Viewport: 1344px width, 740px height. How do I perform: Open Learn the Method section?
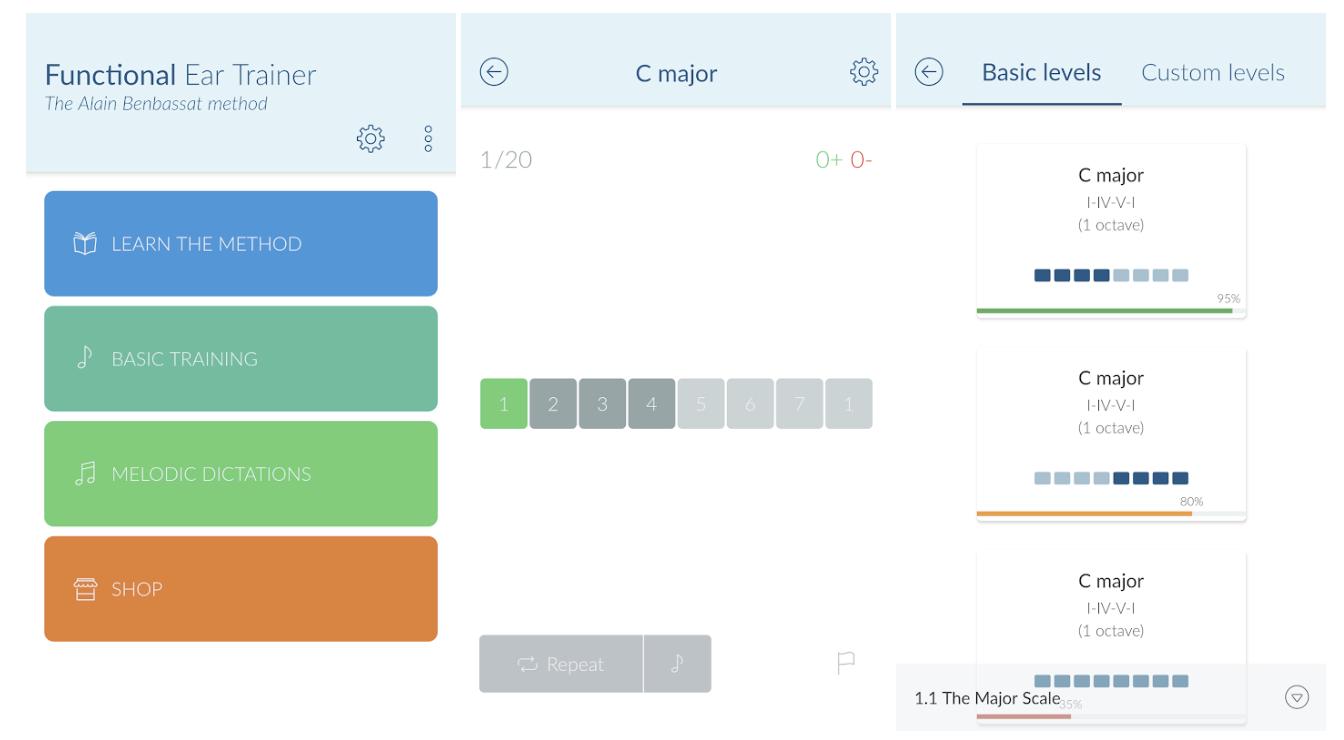241,244
